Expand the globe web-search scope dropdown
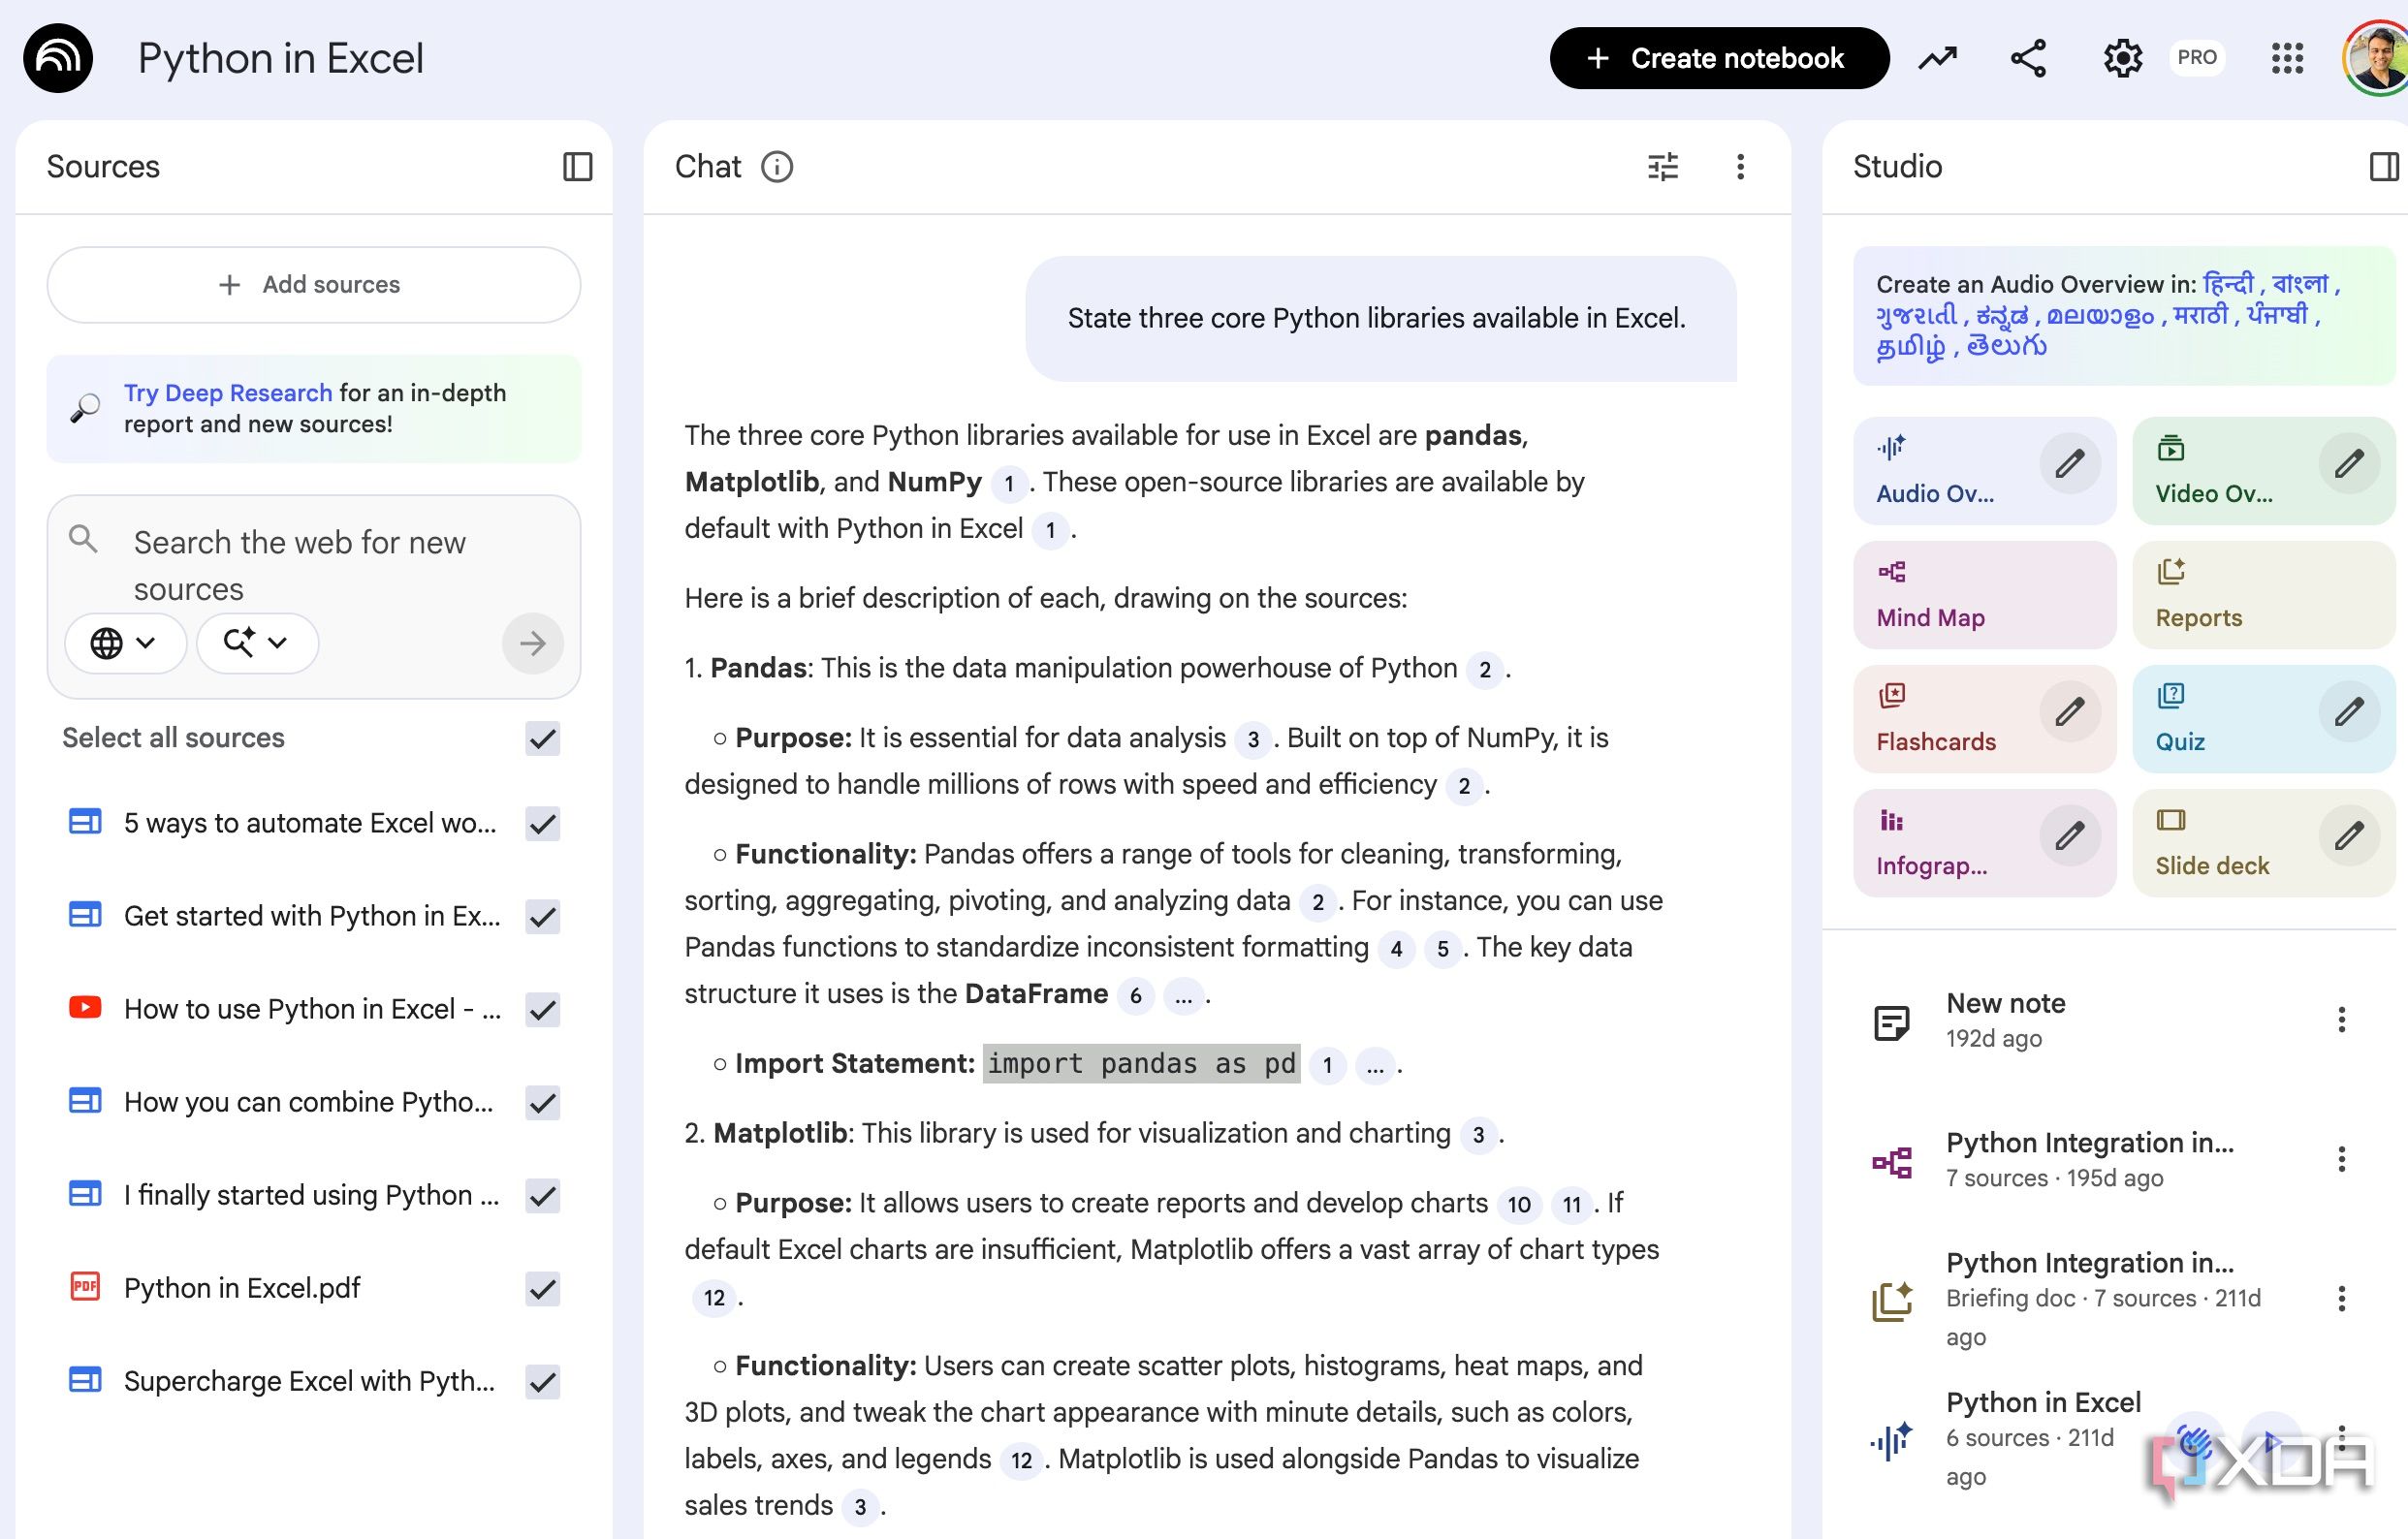This screenshot has width=2408, height=1539. (x=125, y=643)
